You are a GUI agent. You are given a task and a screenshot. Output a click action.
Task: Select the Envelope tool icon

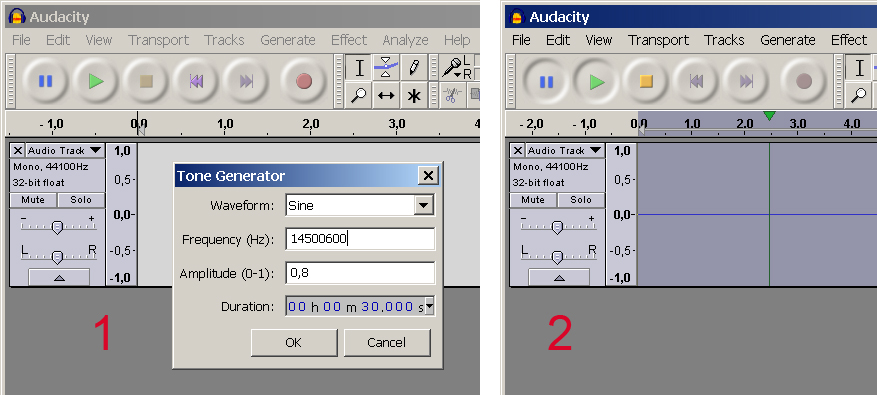point(386,68)
